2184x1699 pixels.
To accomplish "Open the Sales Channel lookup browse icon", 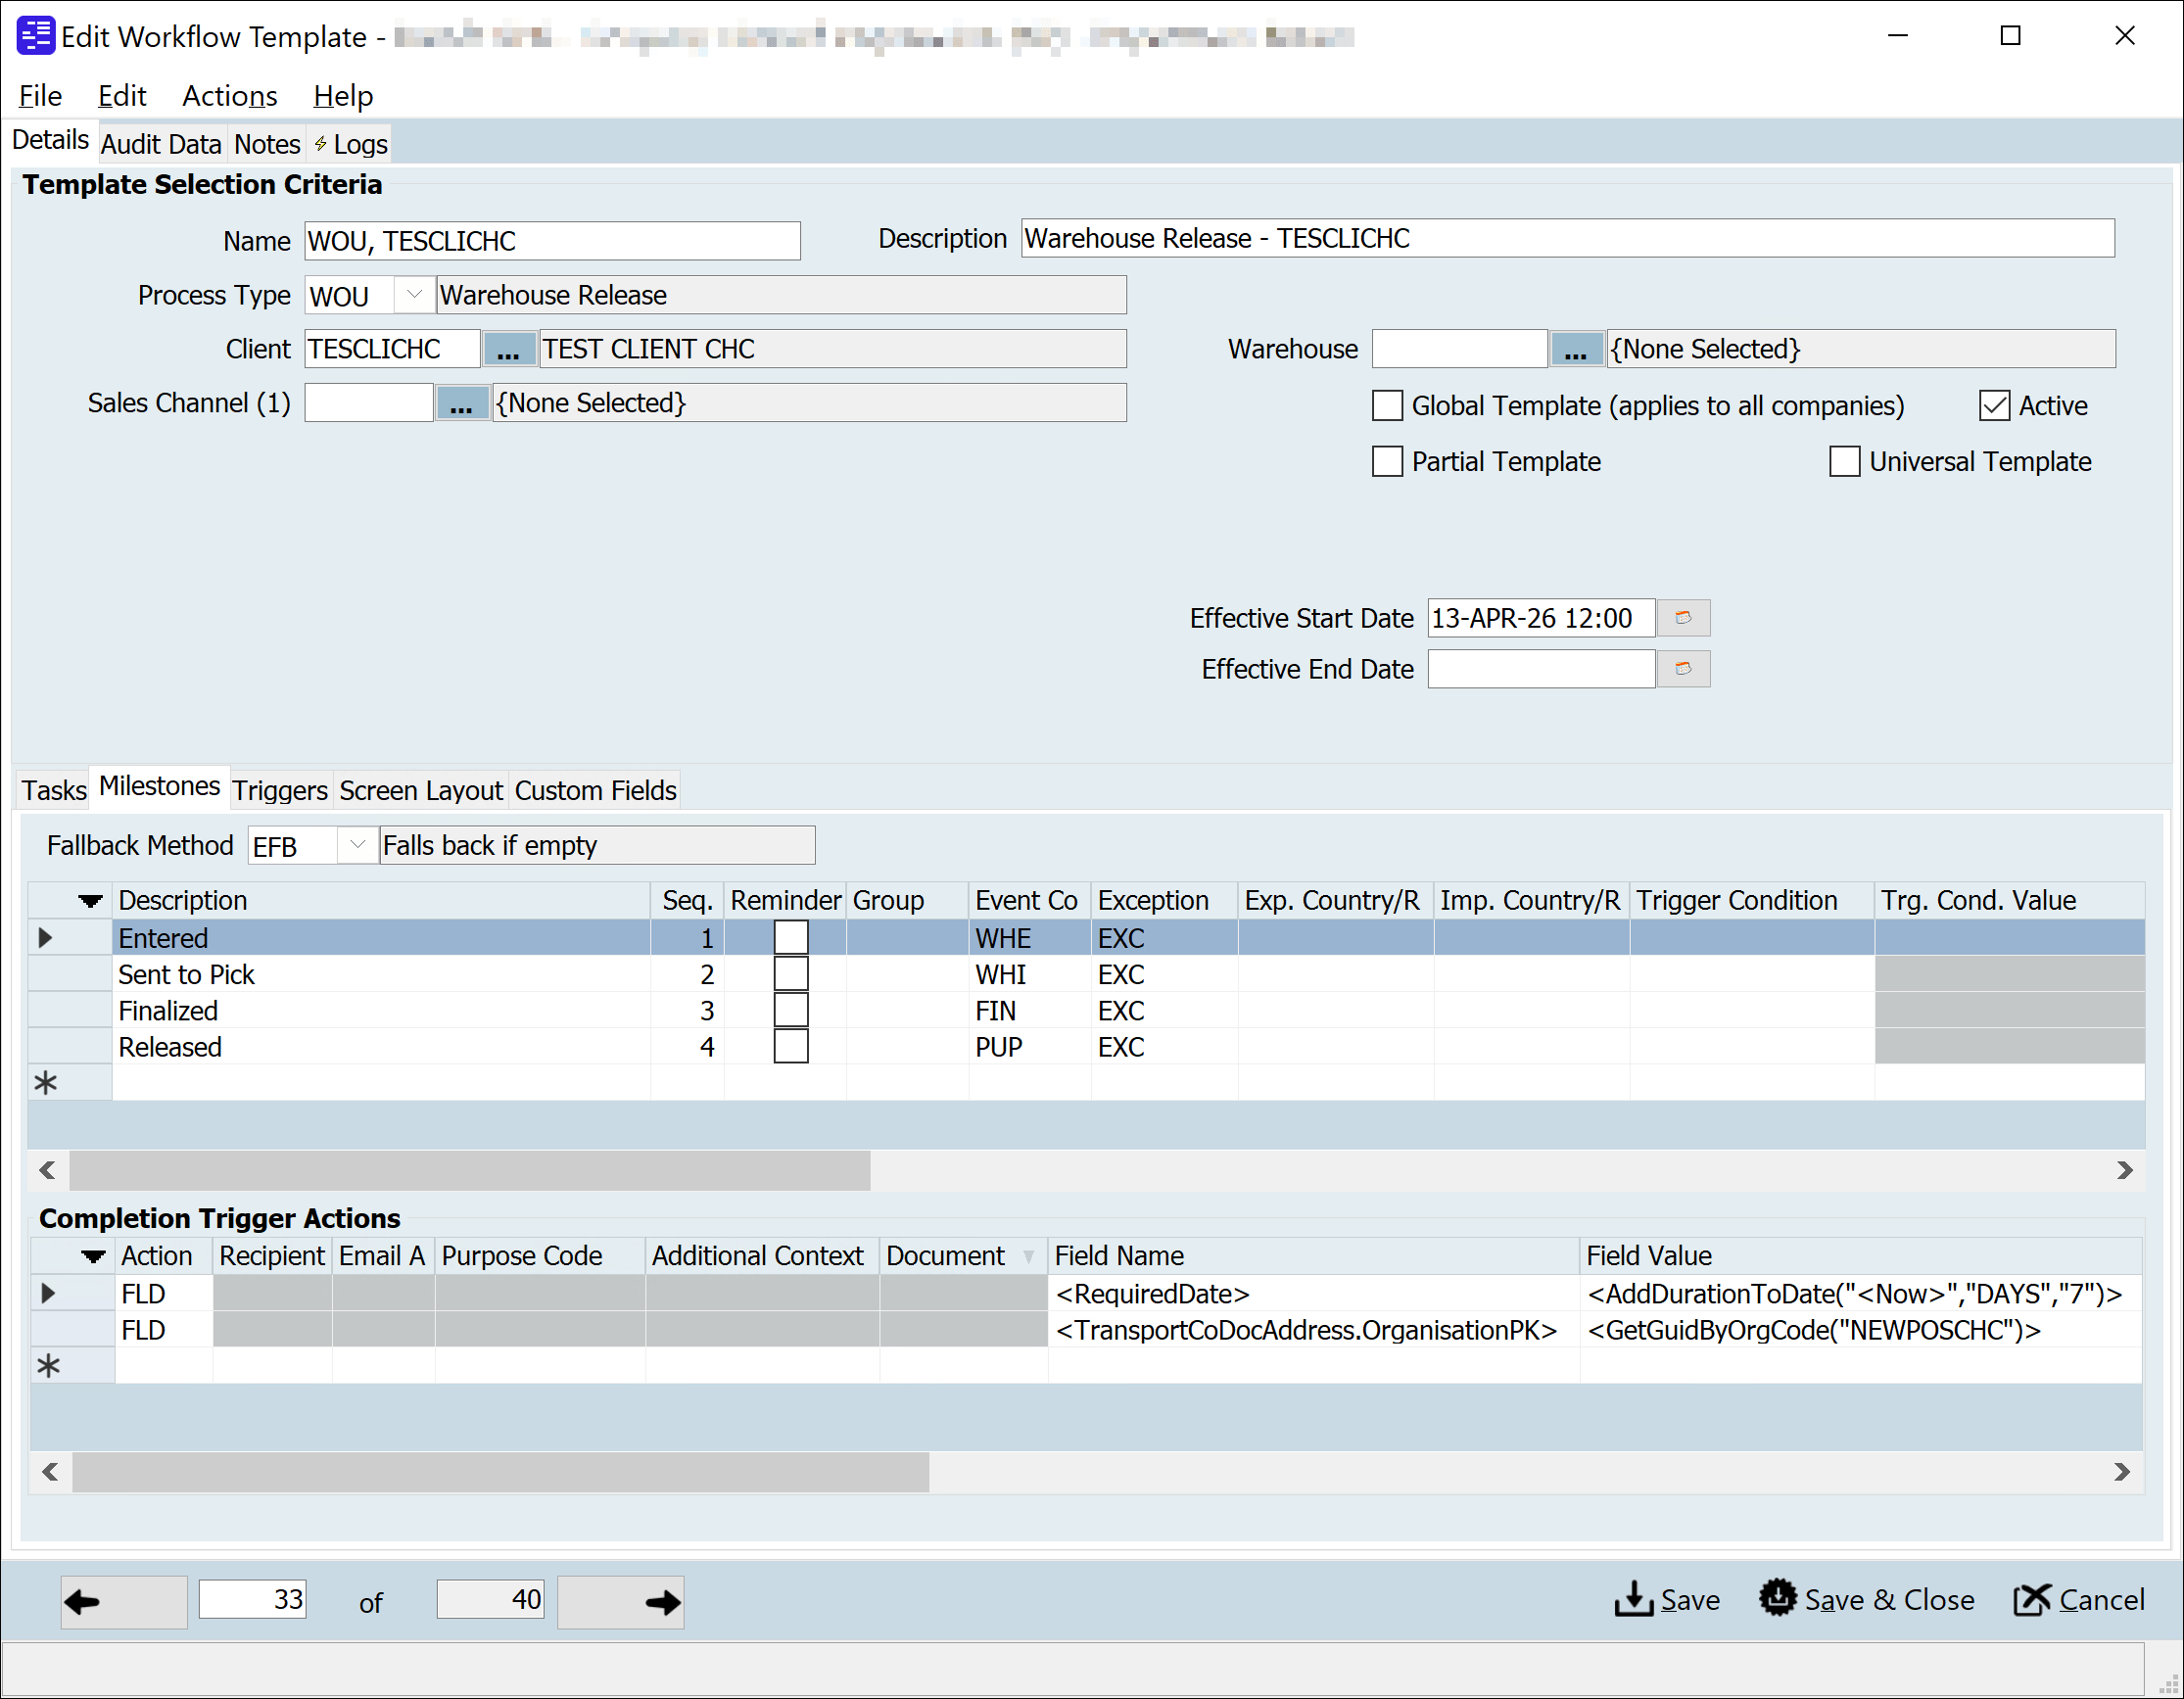I will 462,402.
